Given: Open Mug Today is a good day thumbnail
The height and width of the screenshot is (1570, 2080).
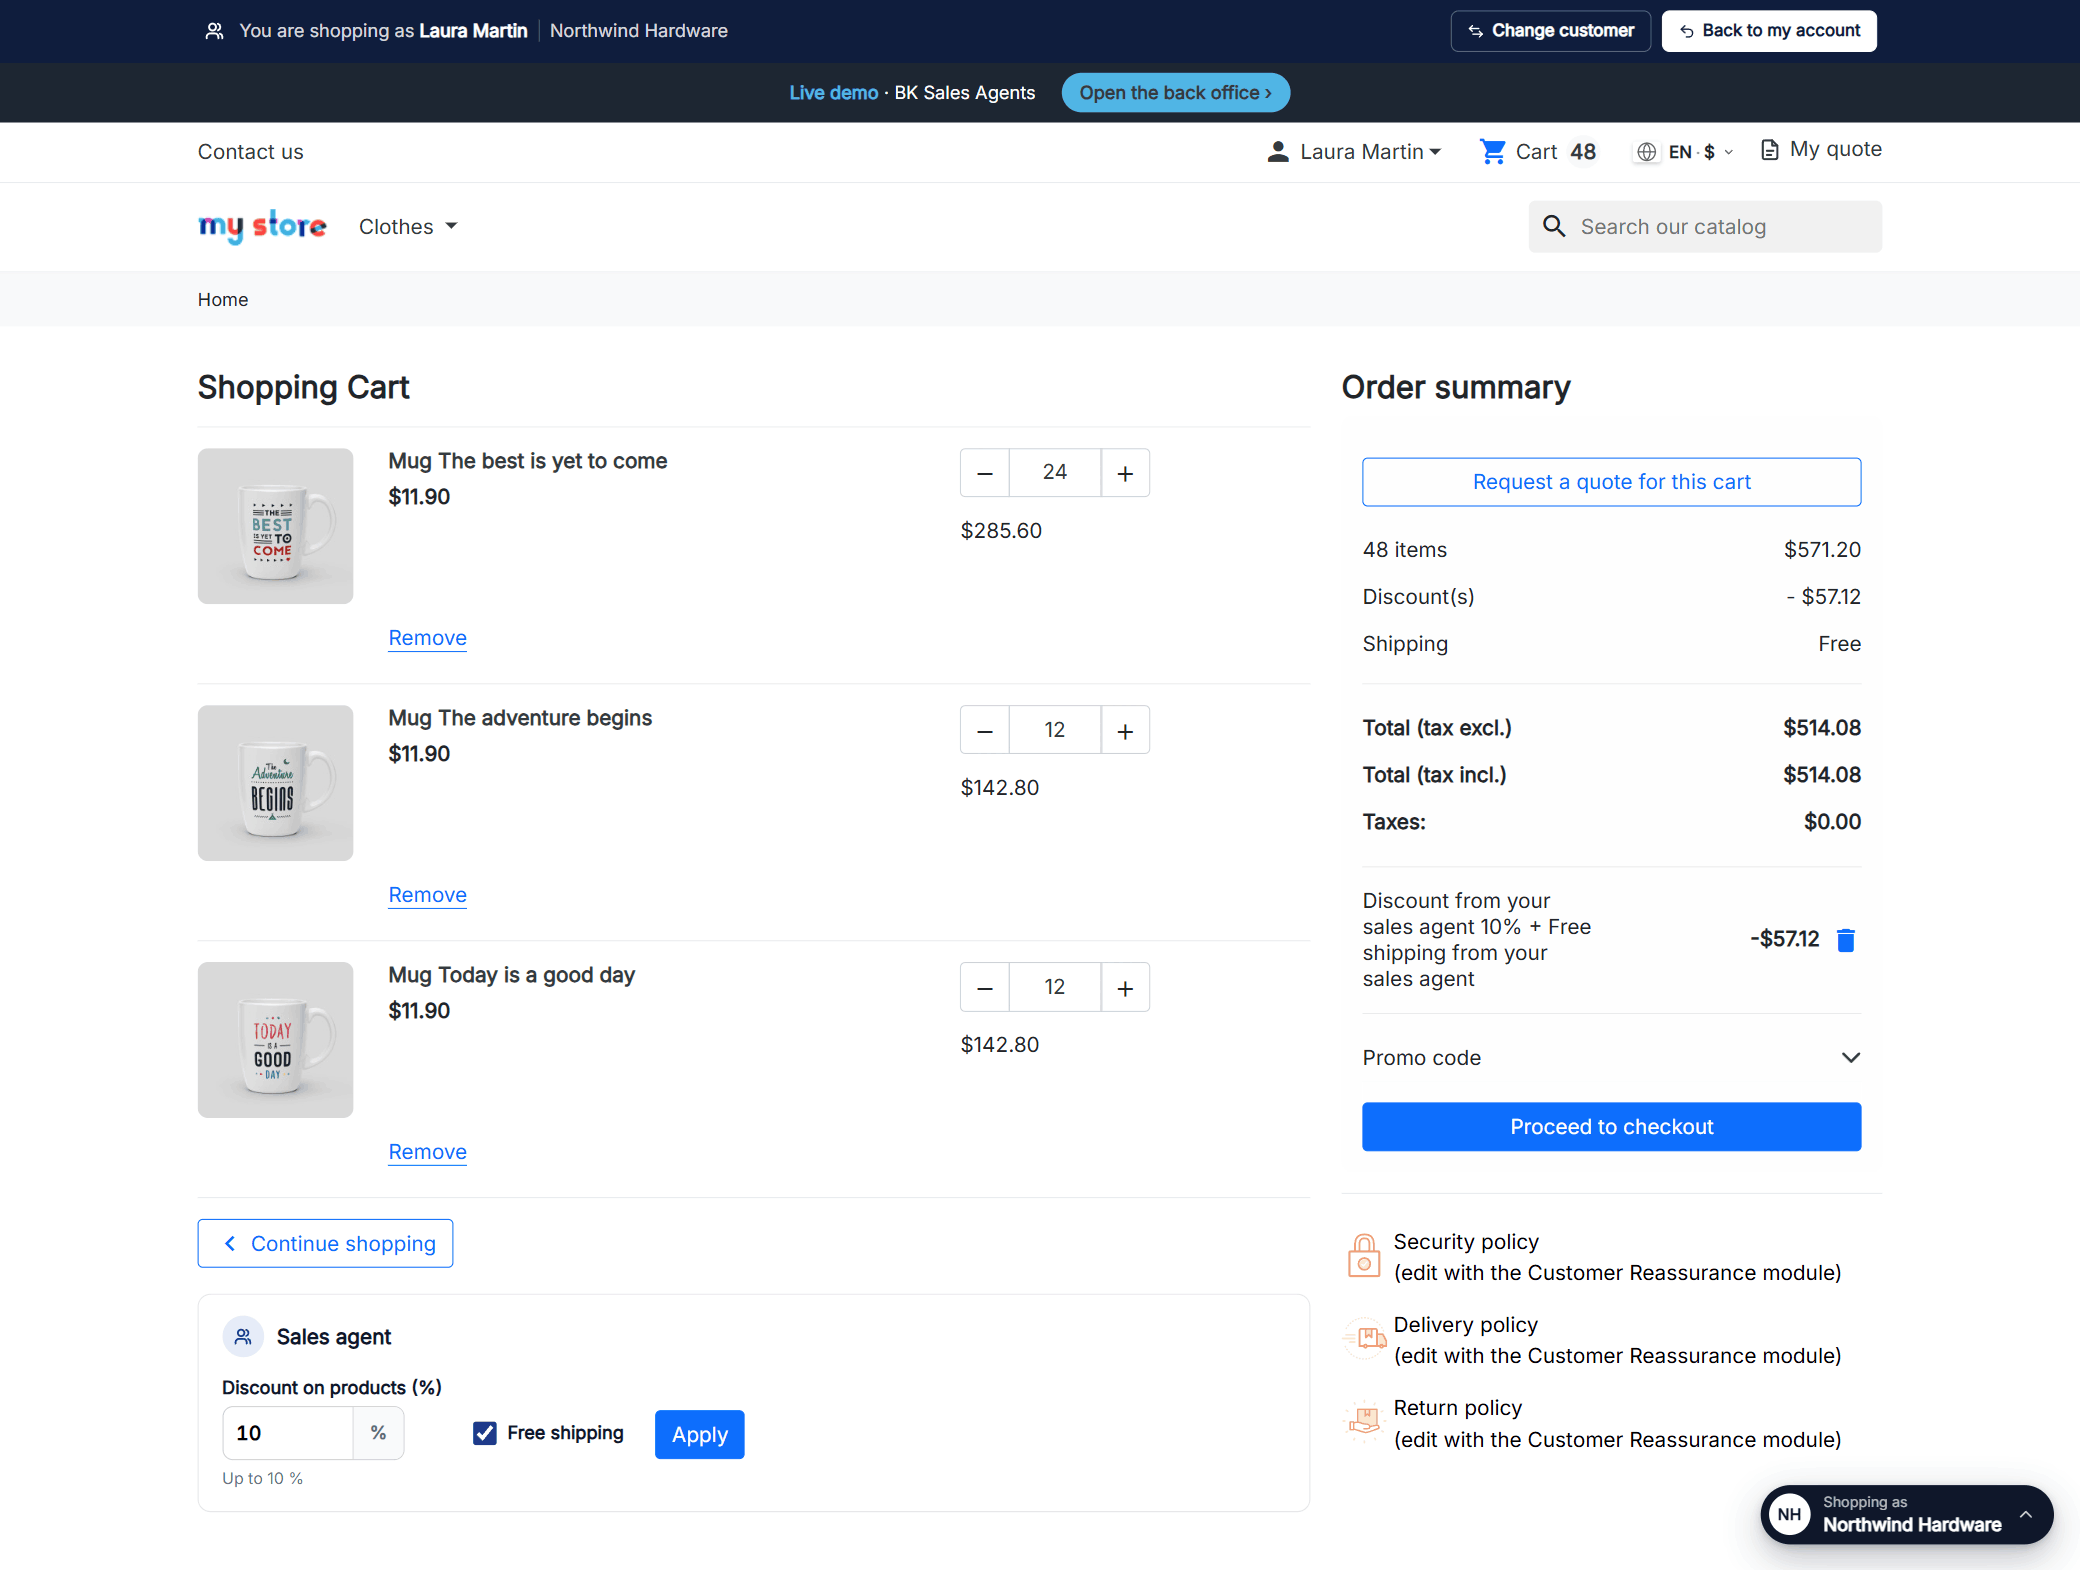Looking at the screenshot, I should tap(275, 1040).
